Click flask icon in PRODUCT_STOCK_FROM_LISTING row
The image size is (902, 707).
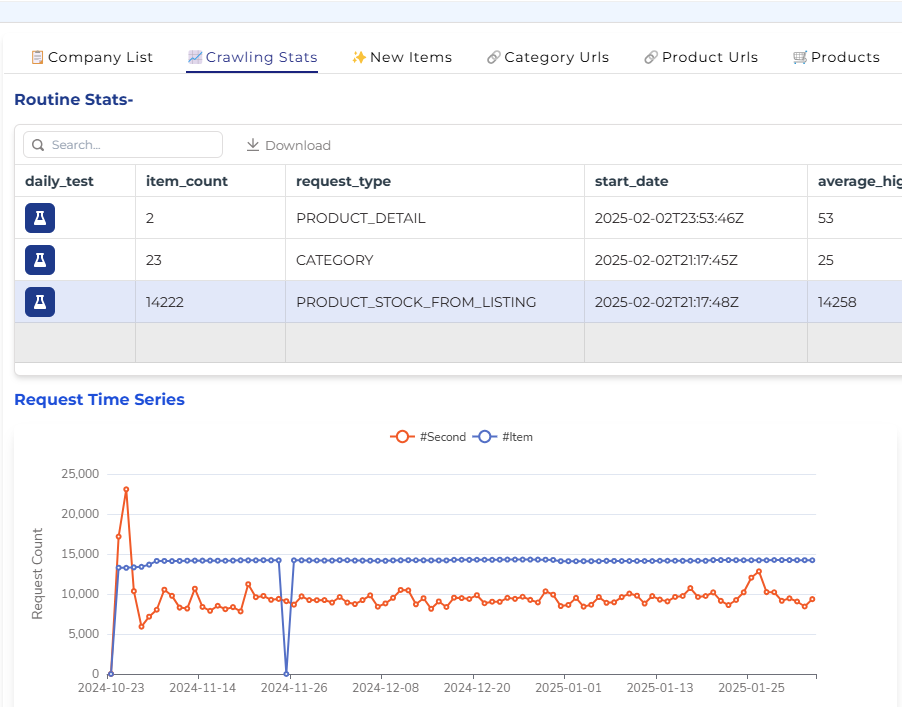point(40,302)
